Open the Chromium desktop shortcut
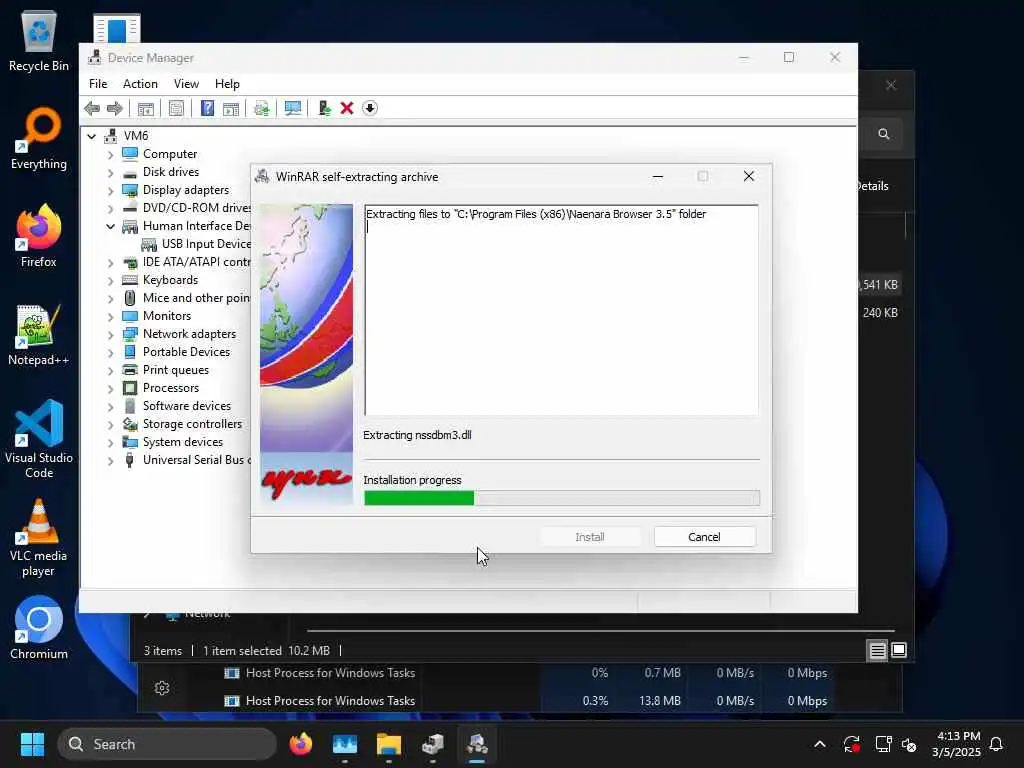 39,628
